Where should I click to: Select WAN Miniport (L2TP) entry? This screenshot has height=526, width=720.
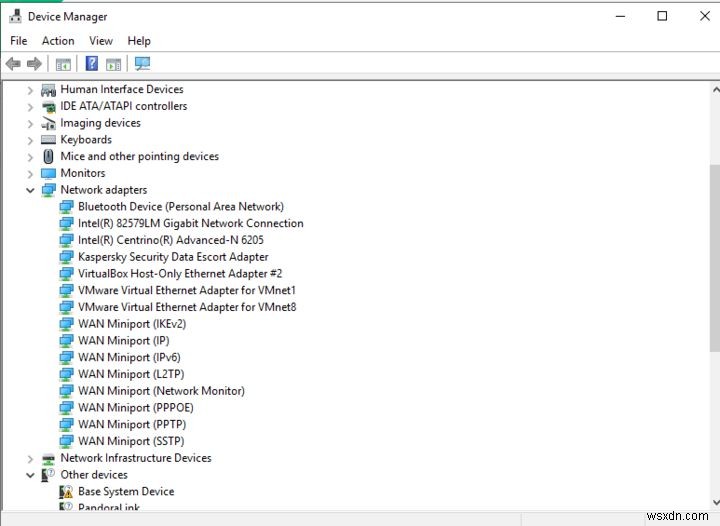[131, 374]
